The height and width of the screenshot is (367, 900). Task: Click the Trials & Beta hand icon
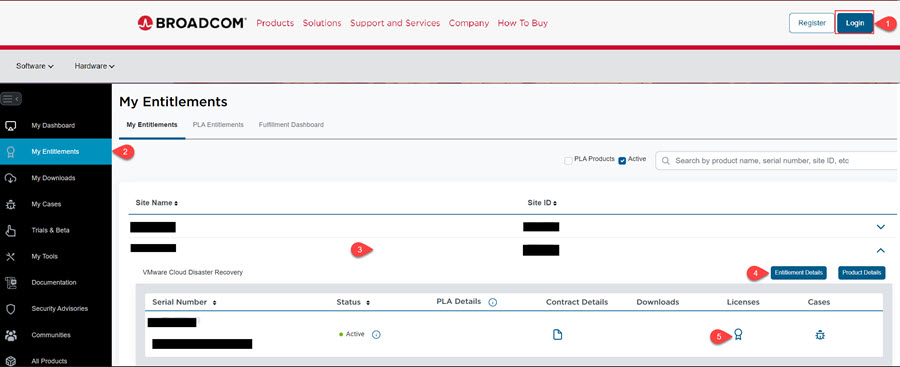click(10, 230)
